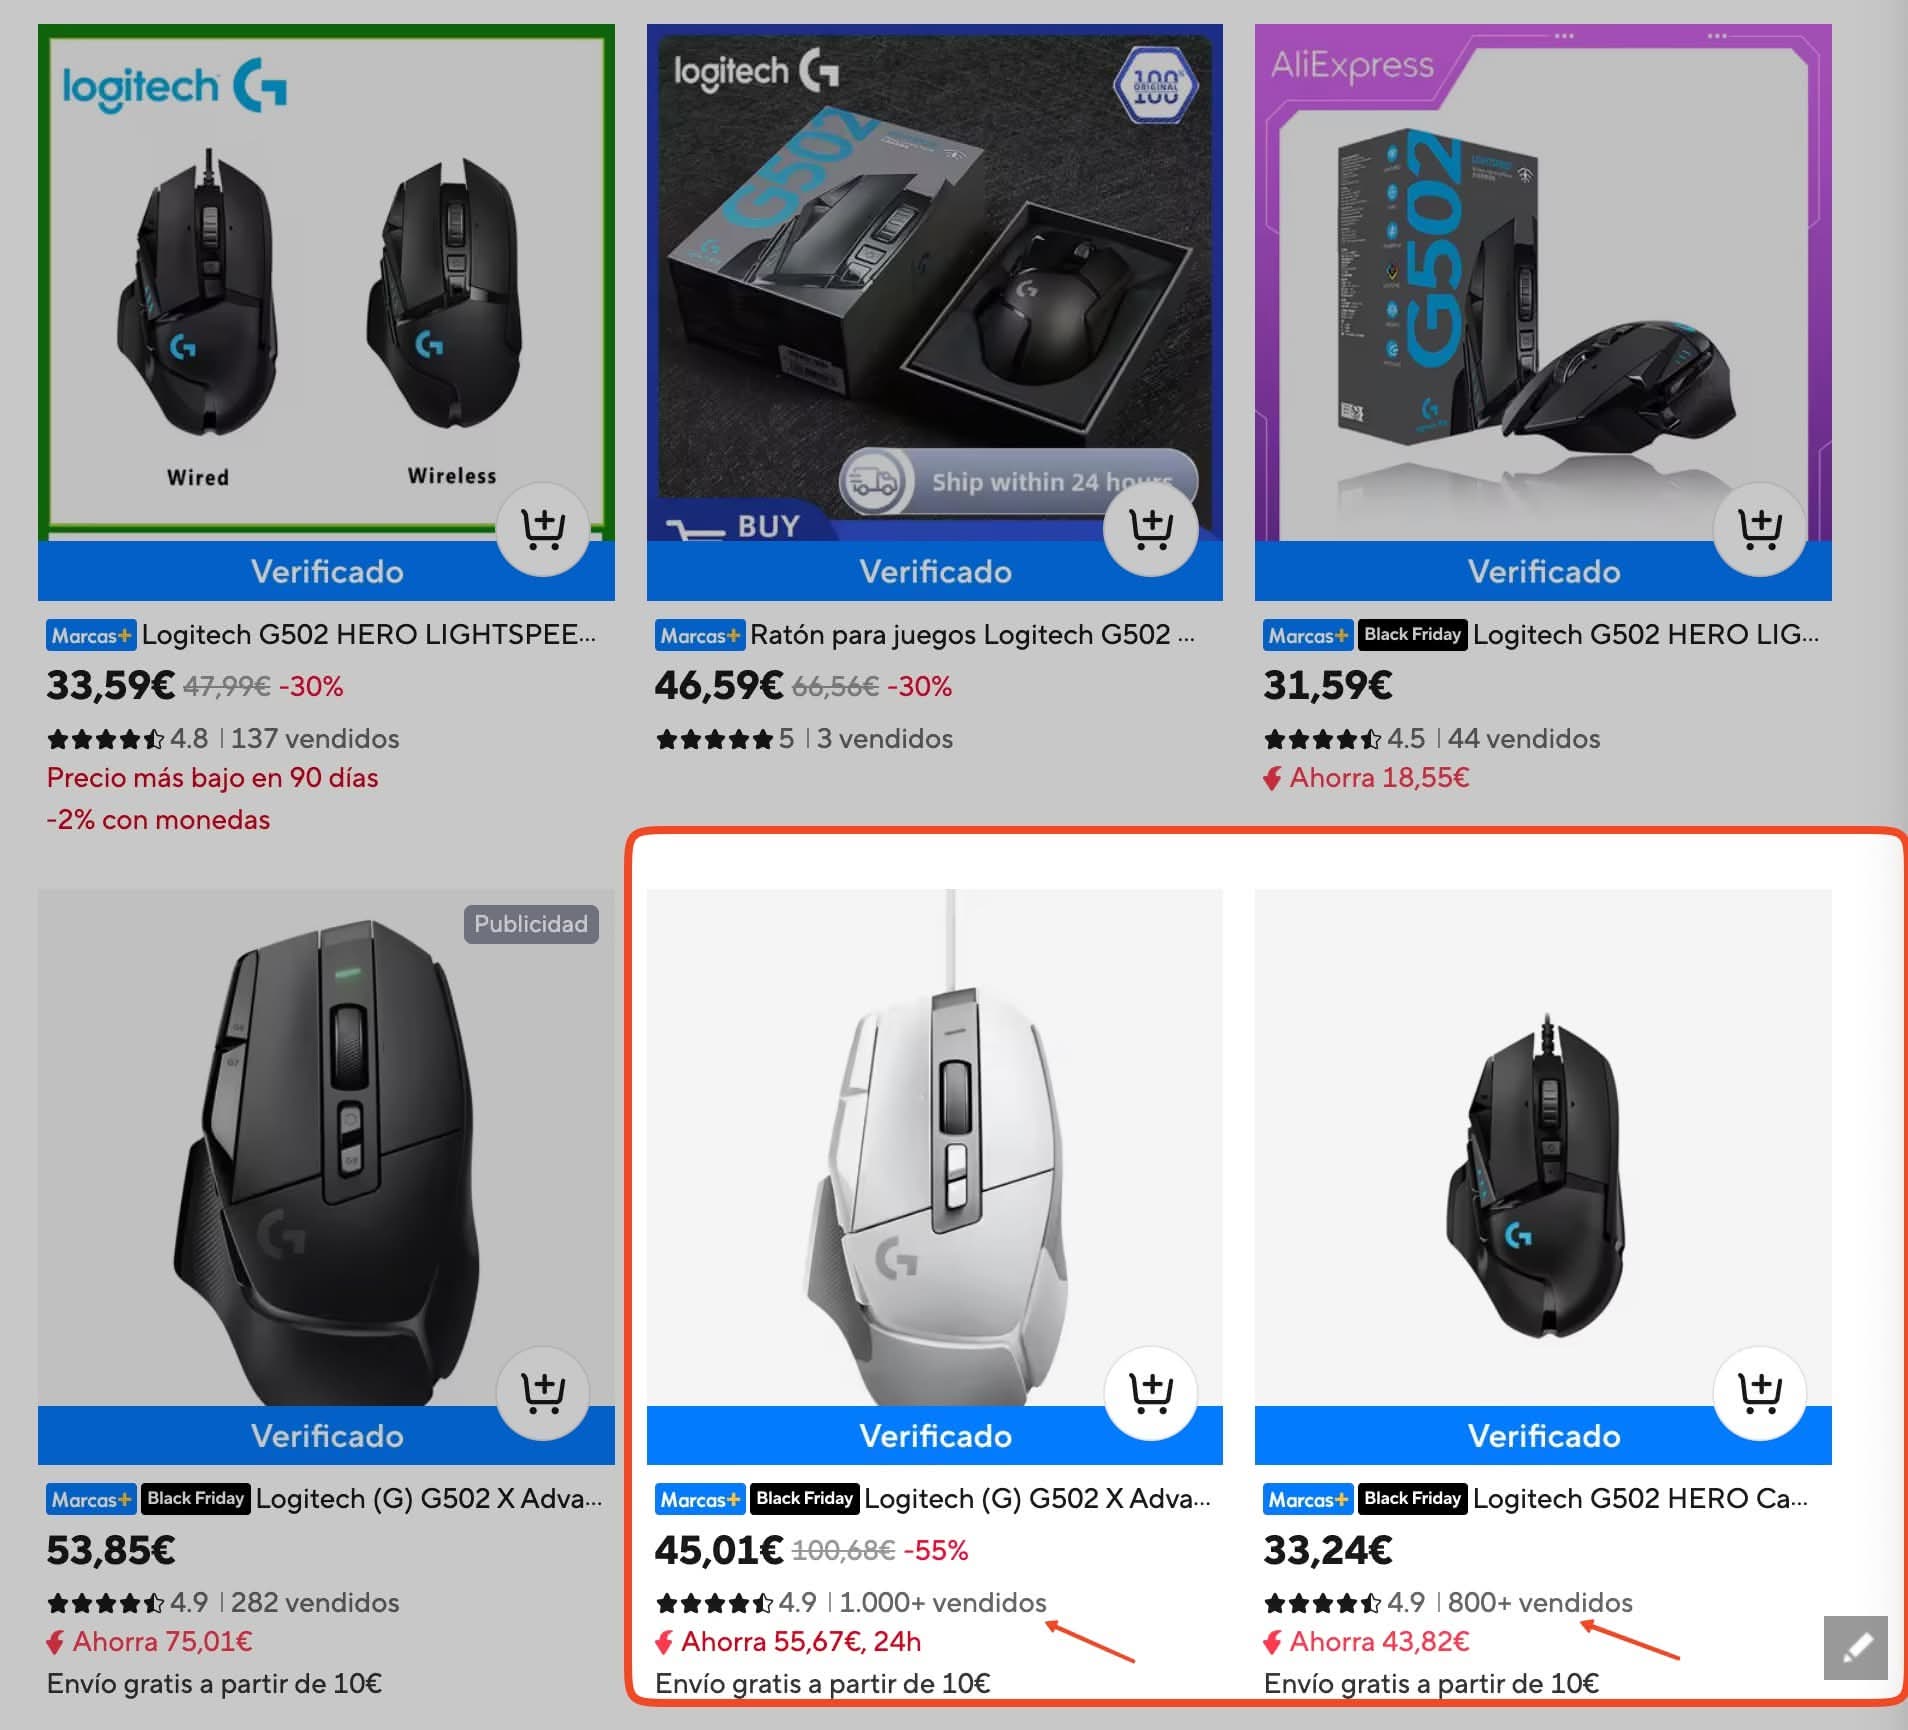Add wired/wireless G502 HERO to cart
The image size is (1908, 1730).
click(x=543, y=529)
